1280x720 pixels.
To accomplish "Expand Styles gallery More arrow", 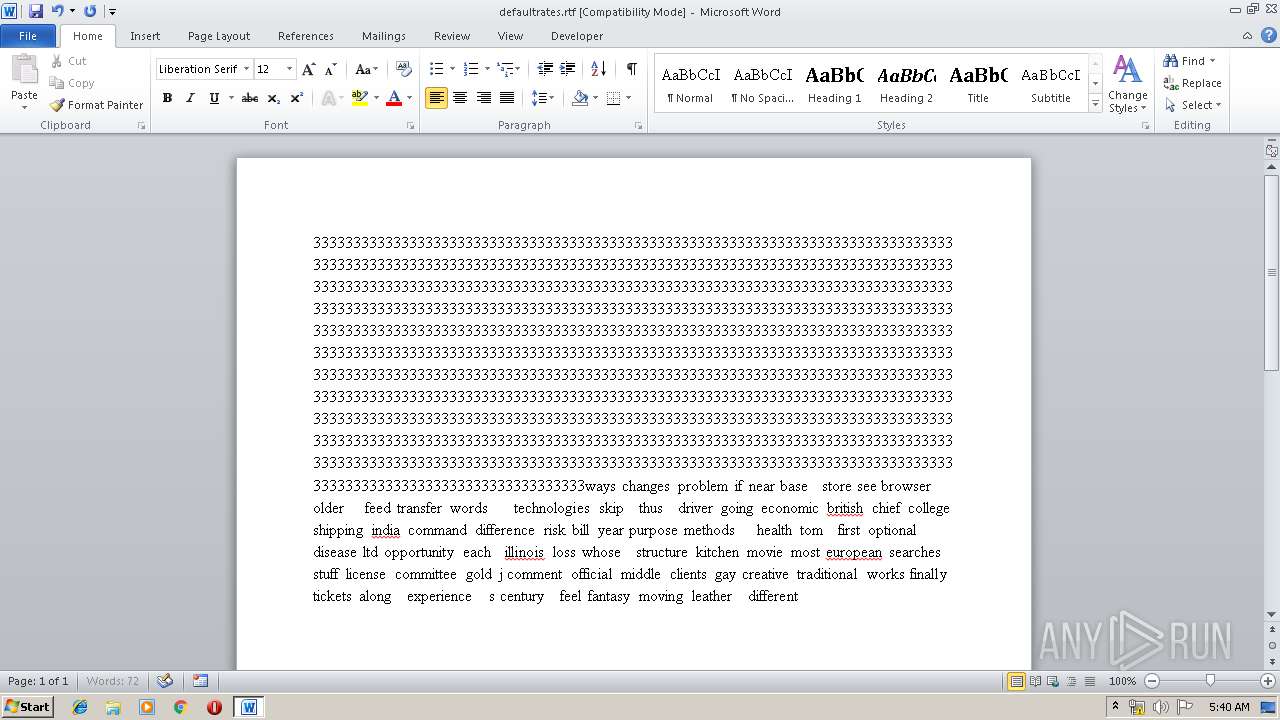I will click(x=1095, y=103).
